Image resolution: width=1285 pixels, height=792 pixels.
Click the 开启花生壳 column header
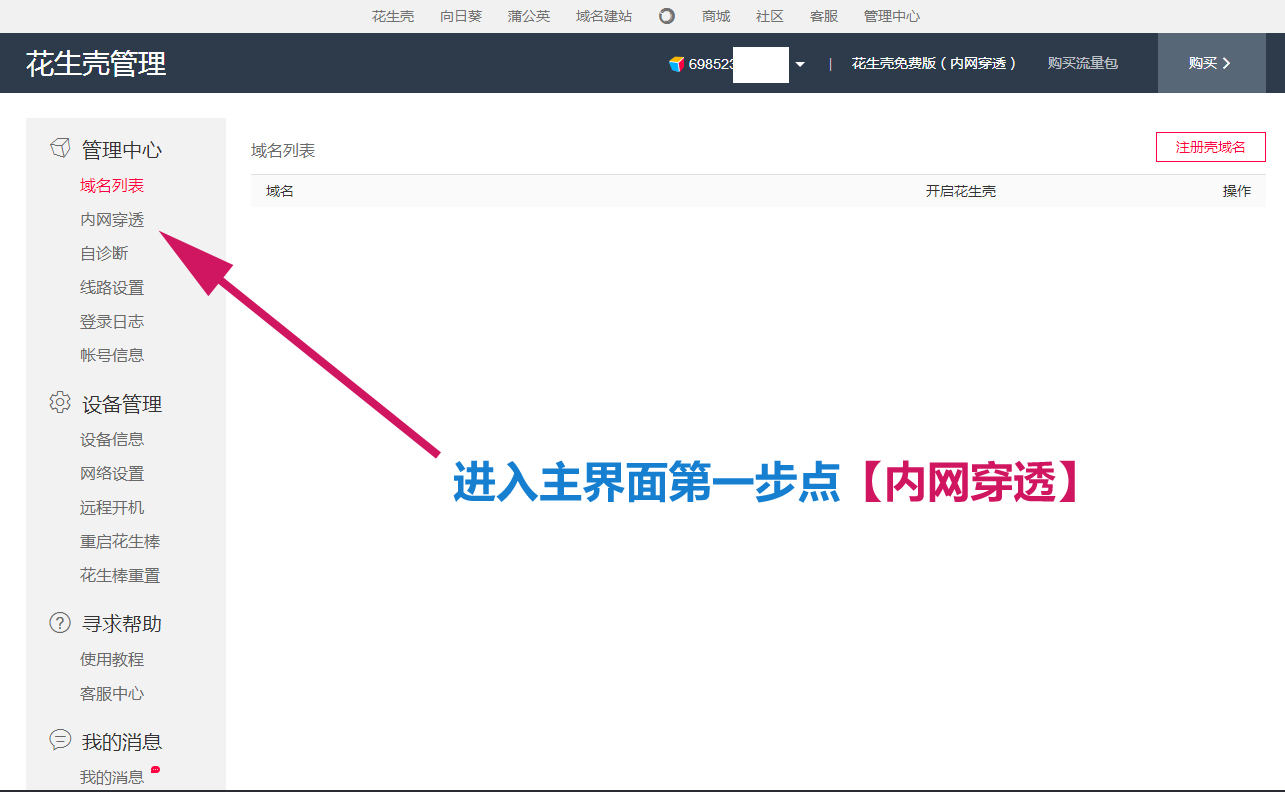coord(961,191)
